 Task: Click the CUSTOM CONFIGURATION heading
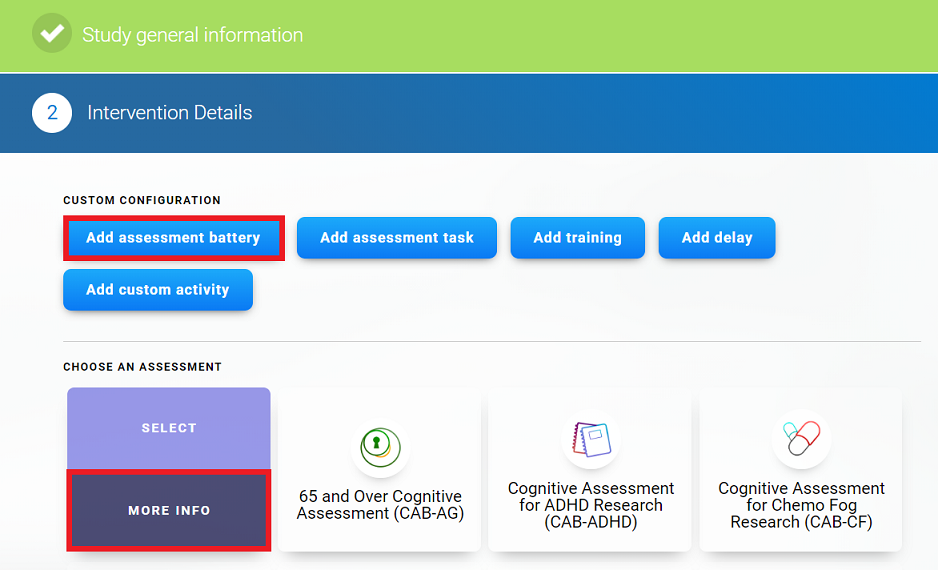pyautogui.click(x=142, y=201)
